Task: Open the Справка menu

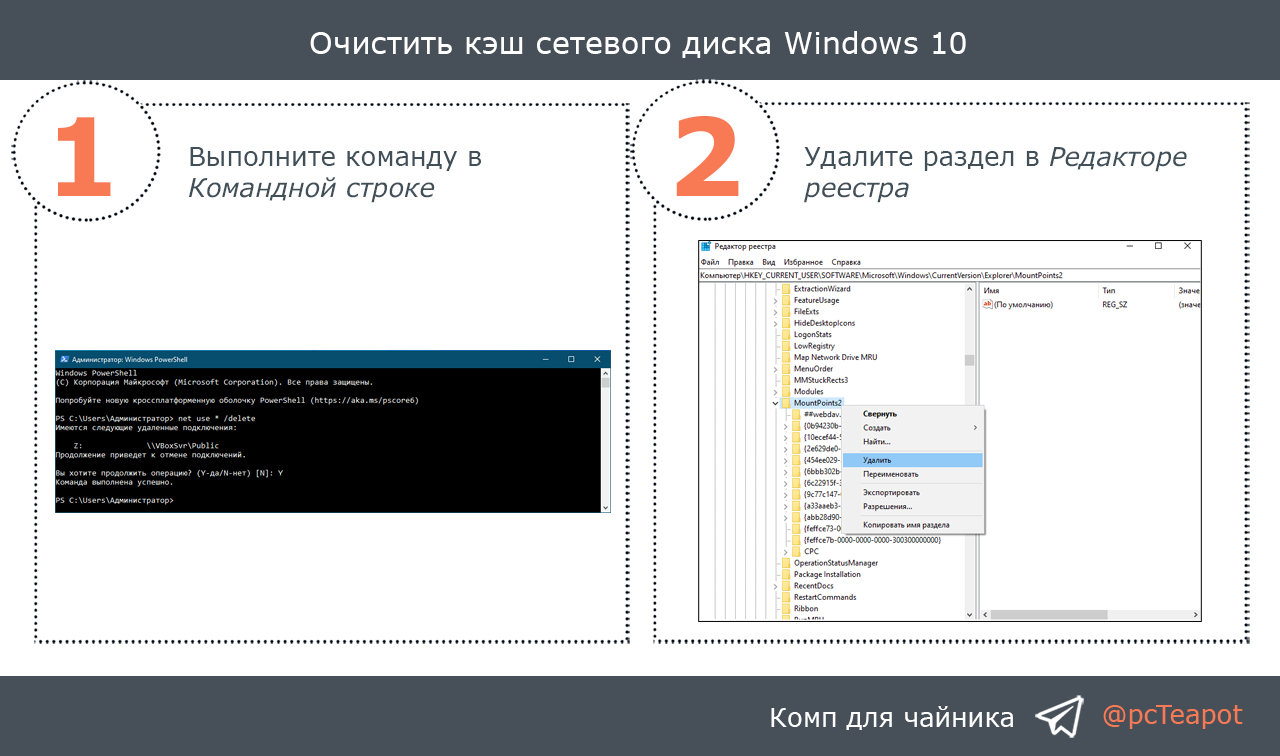Action: pyautogui.click(x=846, y=262)
